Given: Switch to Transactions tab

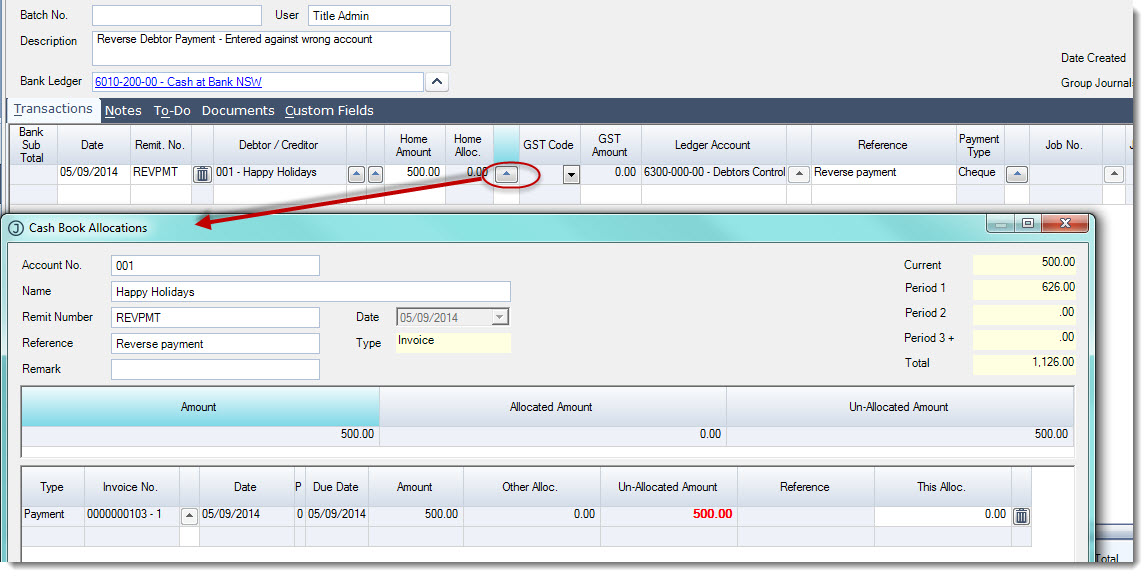Looking at the screenshot, I should click(53, 109).
